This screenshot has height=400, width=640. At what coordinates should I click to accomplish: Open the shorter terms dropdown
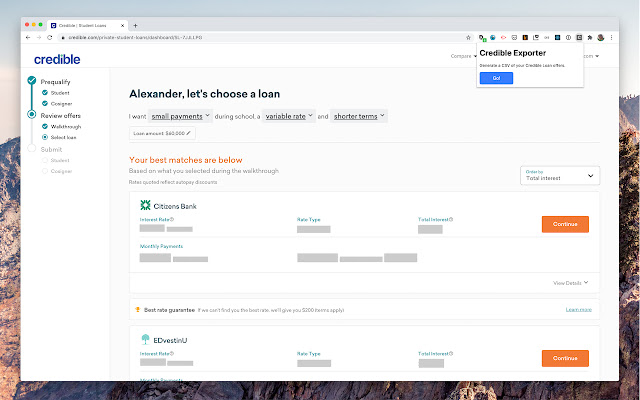tap(359, 116)
